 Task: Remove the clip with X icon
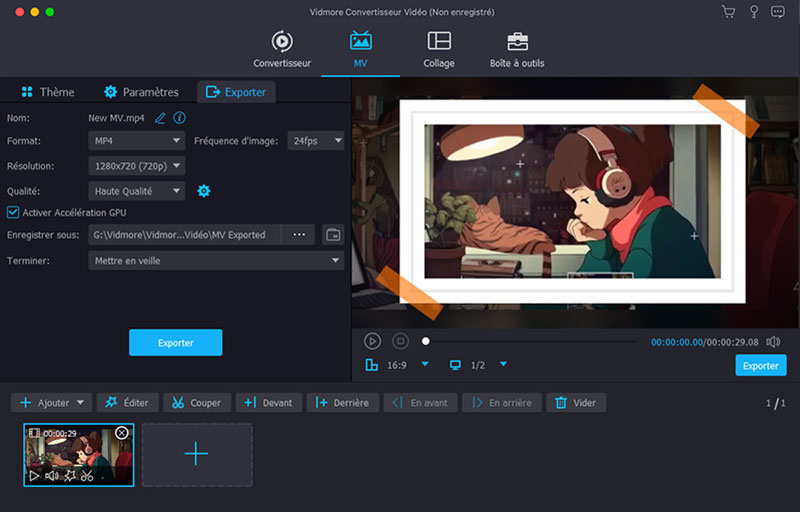[121, 433]
